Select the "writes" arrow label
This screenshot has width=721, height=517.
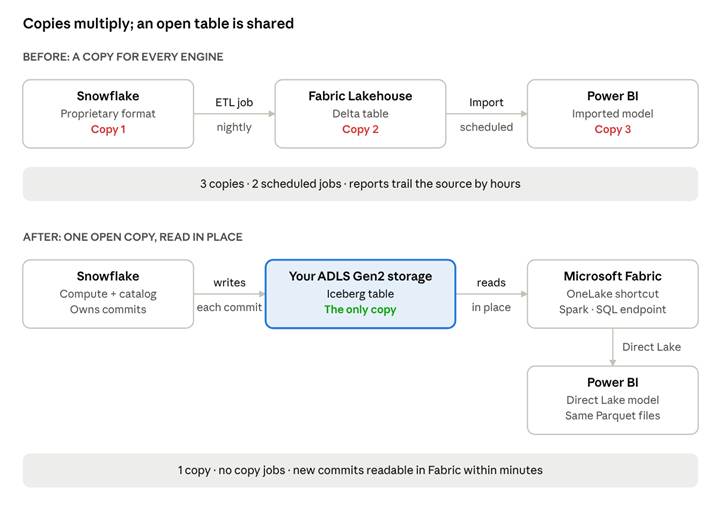pyautogui.click(x=229, y=282)
